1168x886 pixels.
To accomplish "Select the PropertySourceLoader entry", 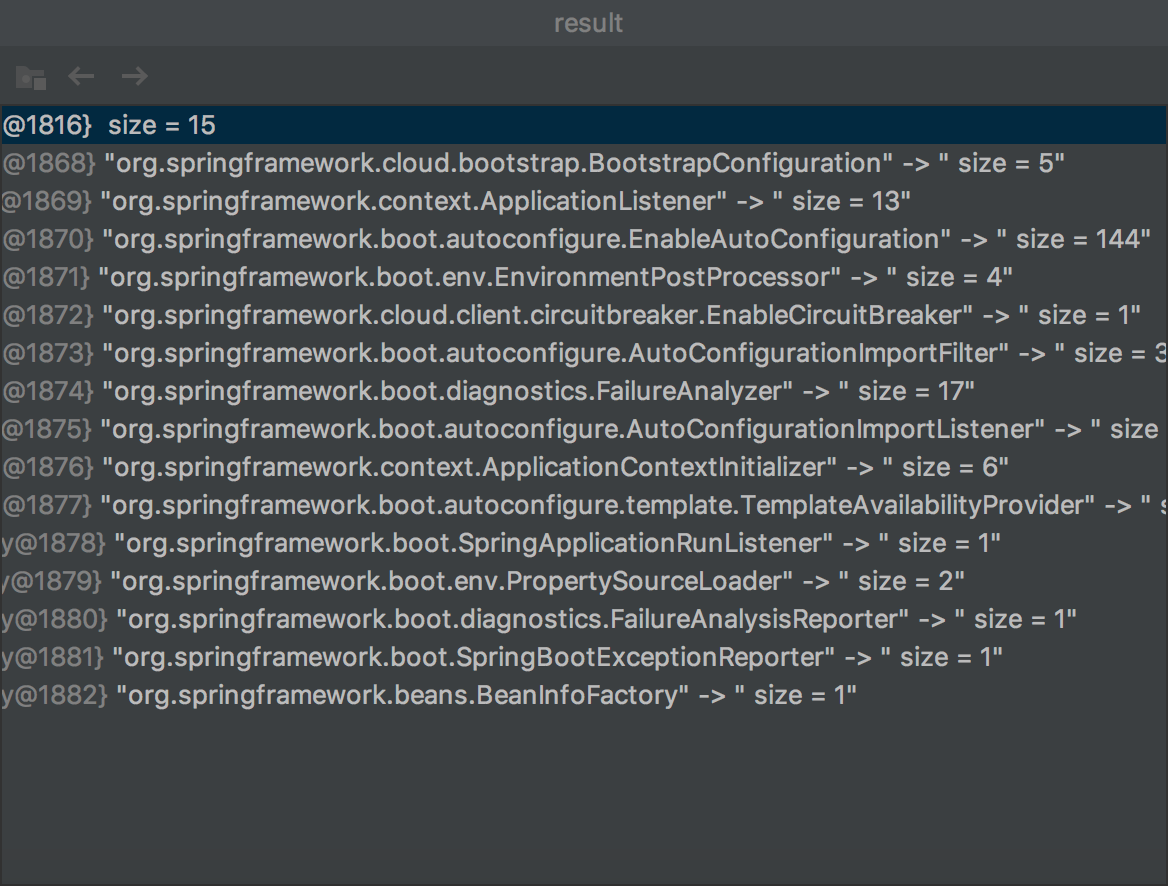I will point(450,581).
